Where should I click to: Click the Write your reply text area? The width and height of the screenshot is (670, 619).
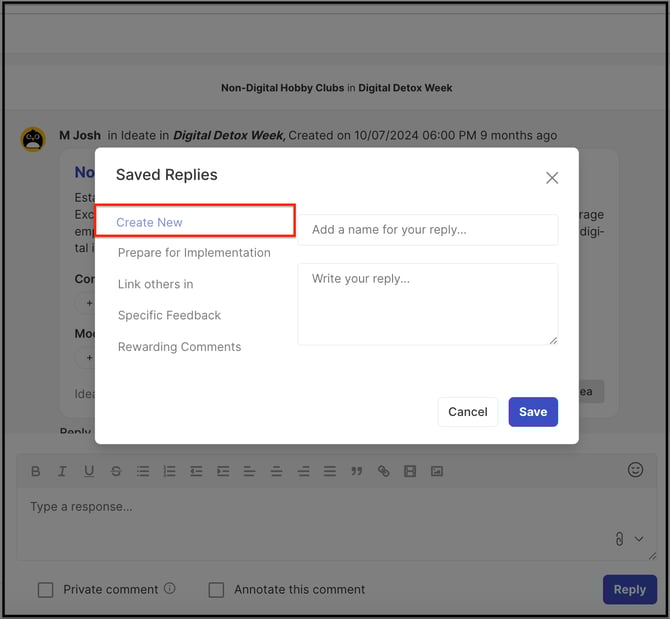tap(427, 304)
